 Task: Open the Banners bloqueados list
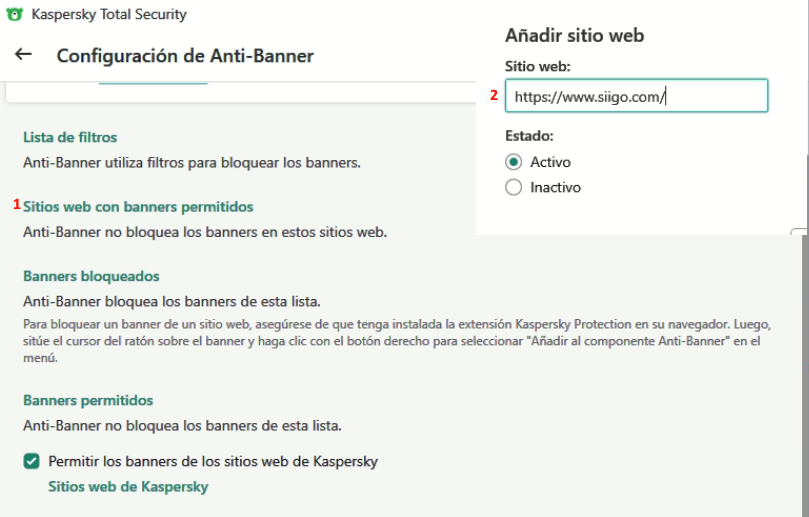click(x=91, y=276)
